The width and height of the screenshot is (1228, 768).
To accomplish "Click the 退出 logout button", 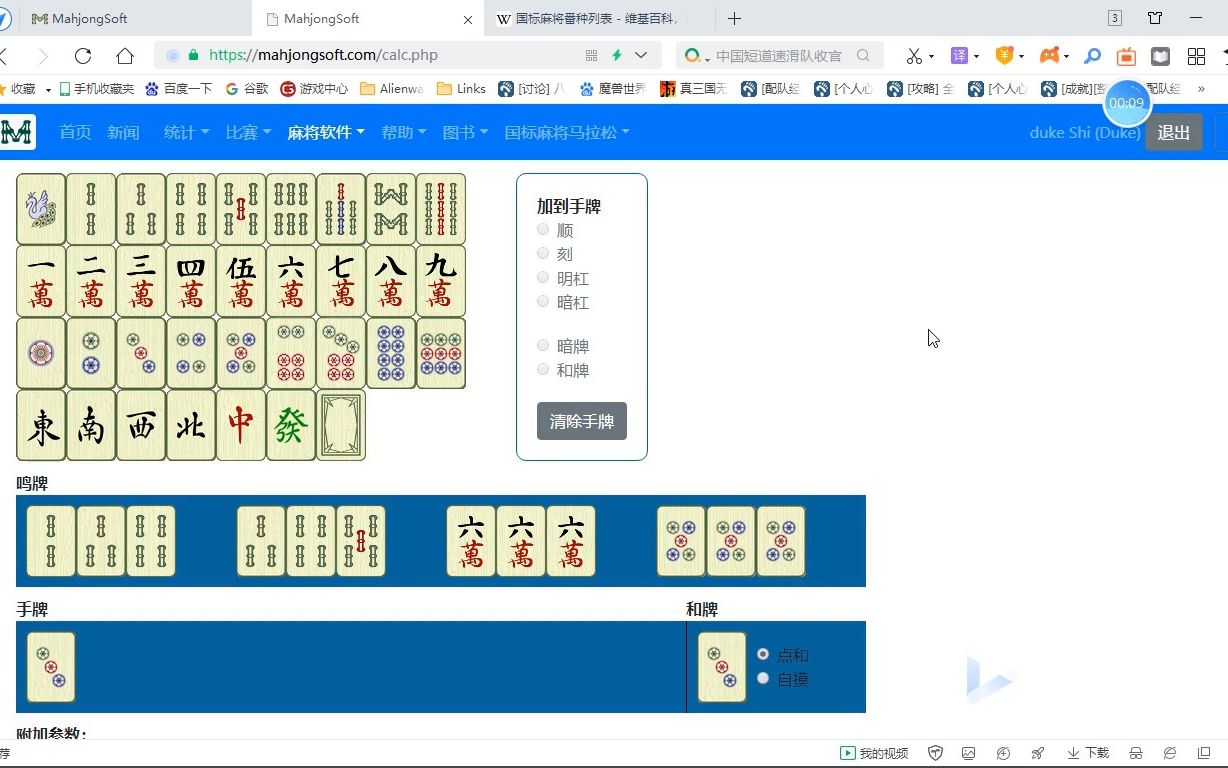I will [1174, 132].
